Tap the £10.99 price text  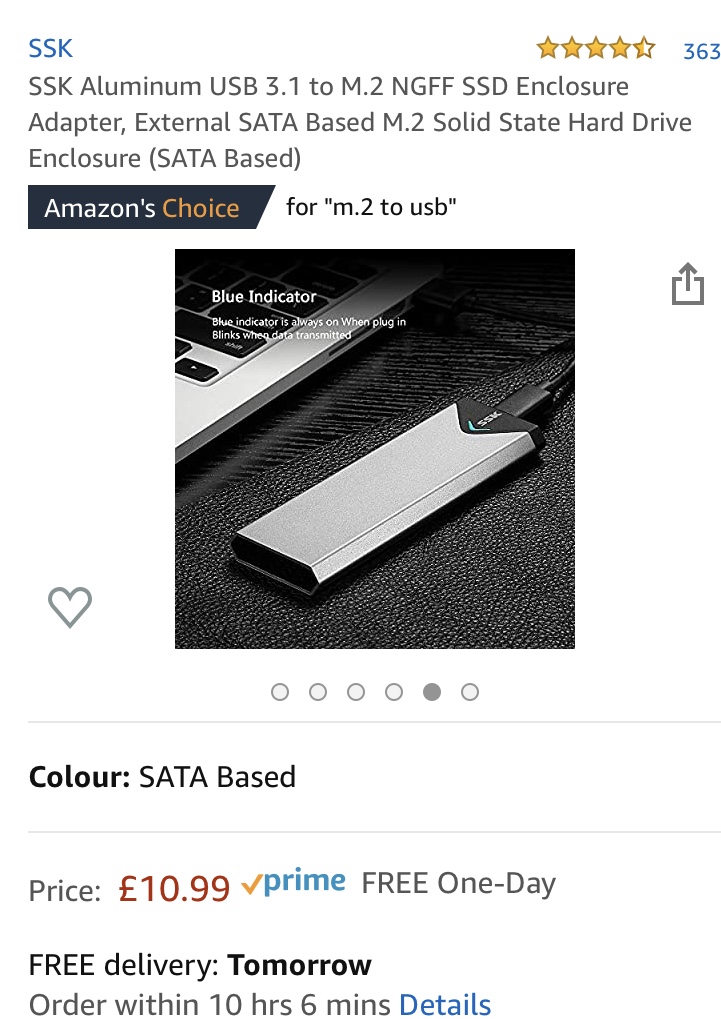coord(174,888)
